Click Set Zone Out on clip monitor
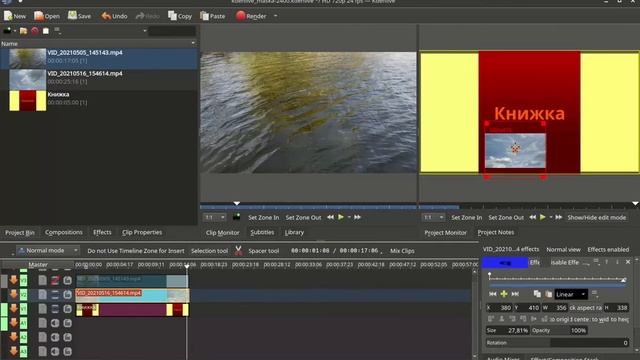The width and height of the screenshot is (640, 360). click(303, 218)
